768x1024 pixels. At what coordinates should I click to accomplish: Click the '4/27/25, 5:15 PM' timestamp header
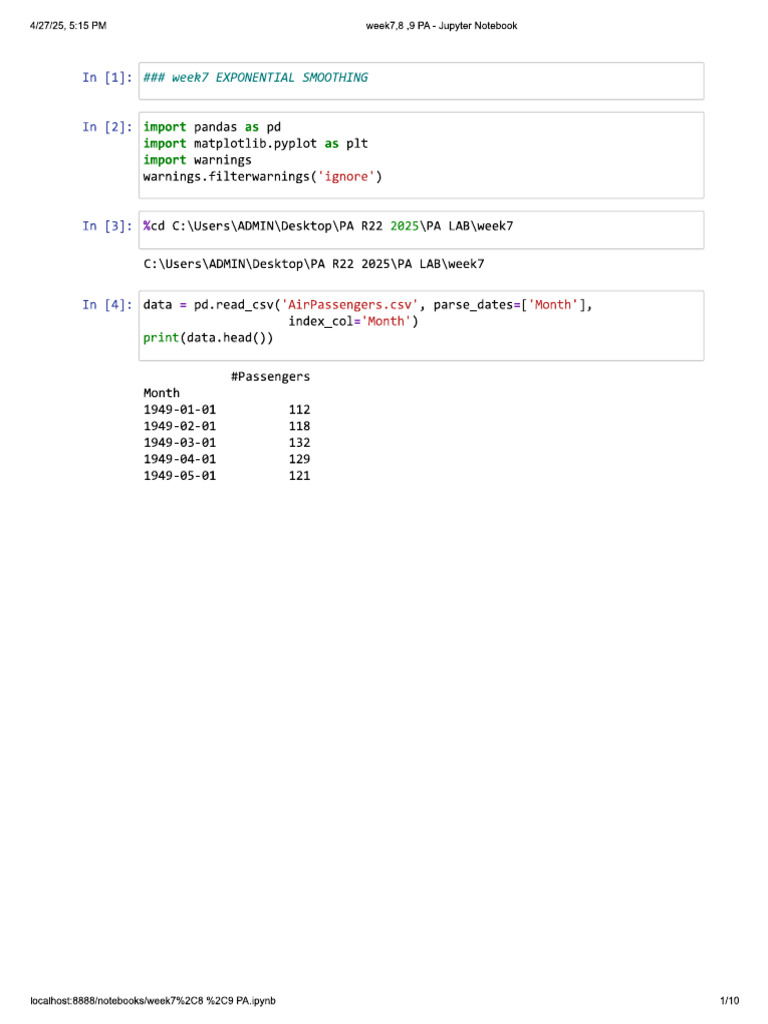pyautogui.click(x=68, y=26)
